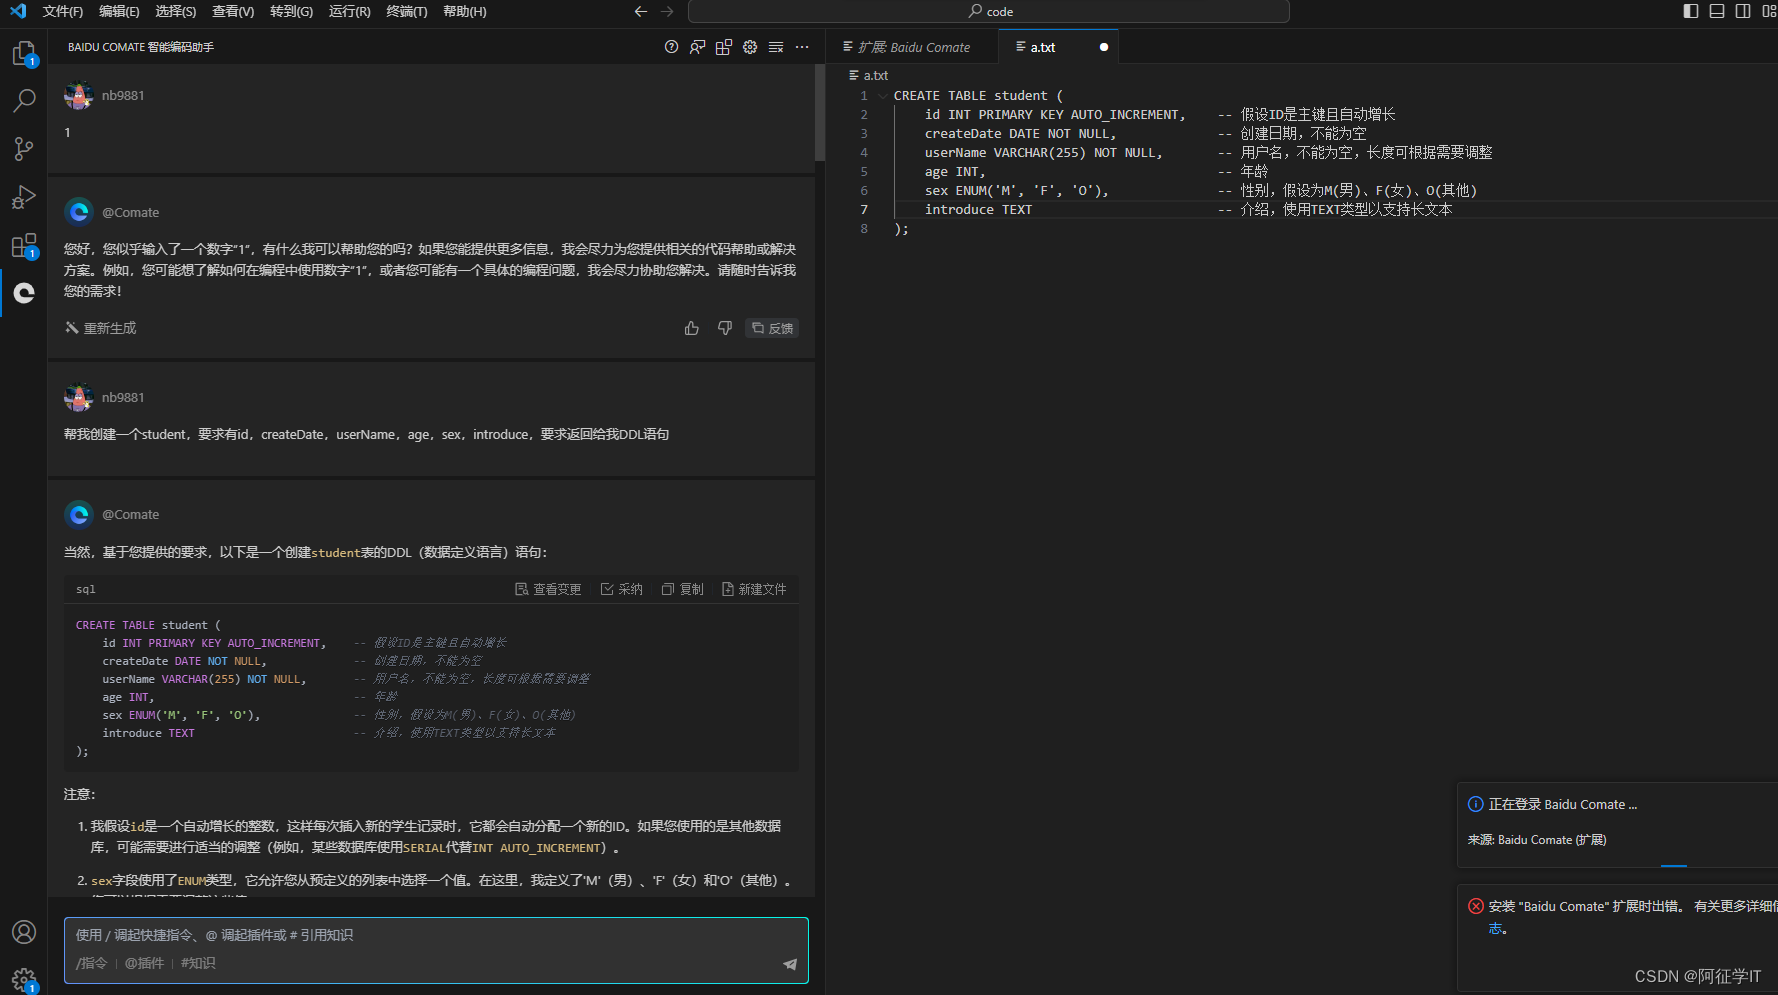
Task: Click the @插件 shortcut below input
Action: [144, 963]
